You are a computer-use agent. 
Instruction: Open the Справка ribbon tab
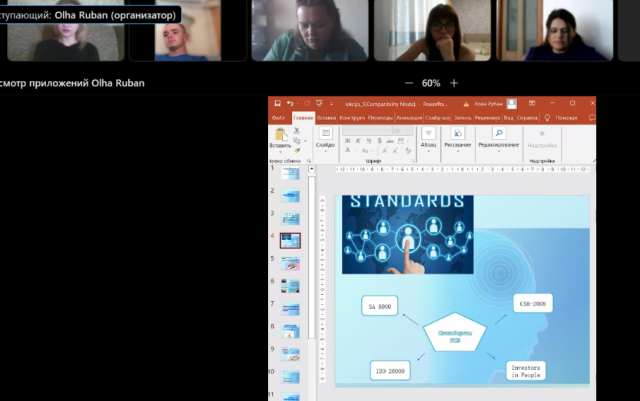click(x=527, y=118)
